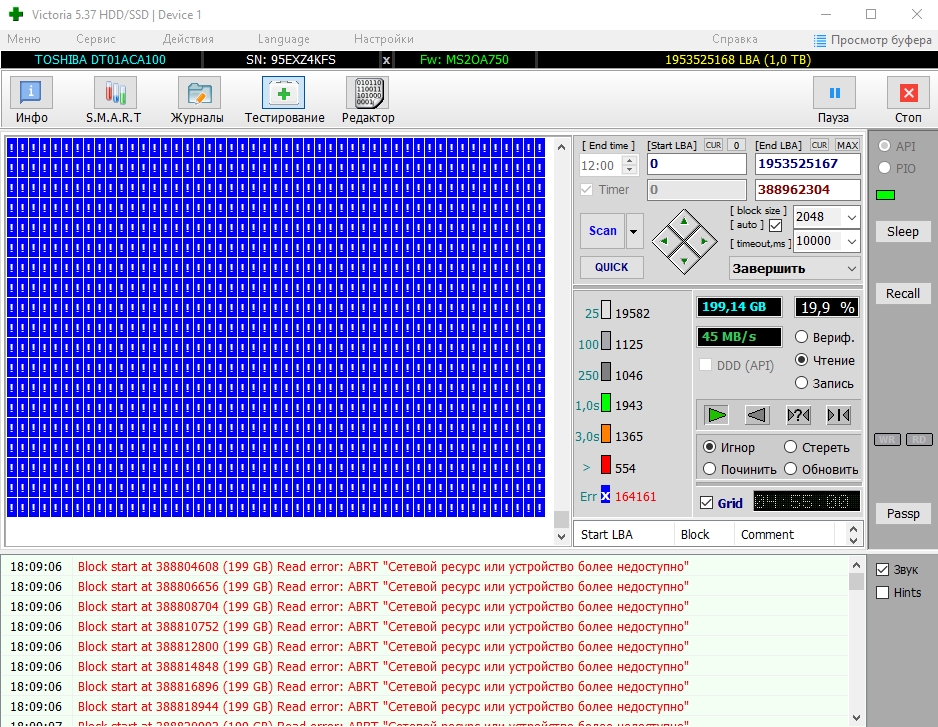Click the RD indicator
The width and height of the screenshot is (938, 727).
919,440
